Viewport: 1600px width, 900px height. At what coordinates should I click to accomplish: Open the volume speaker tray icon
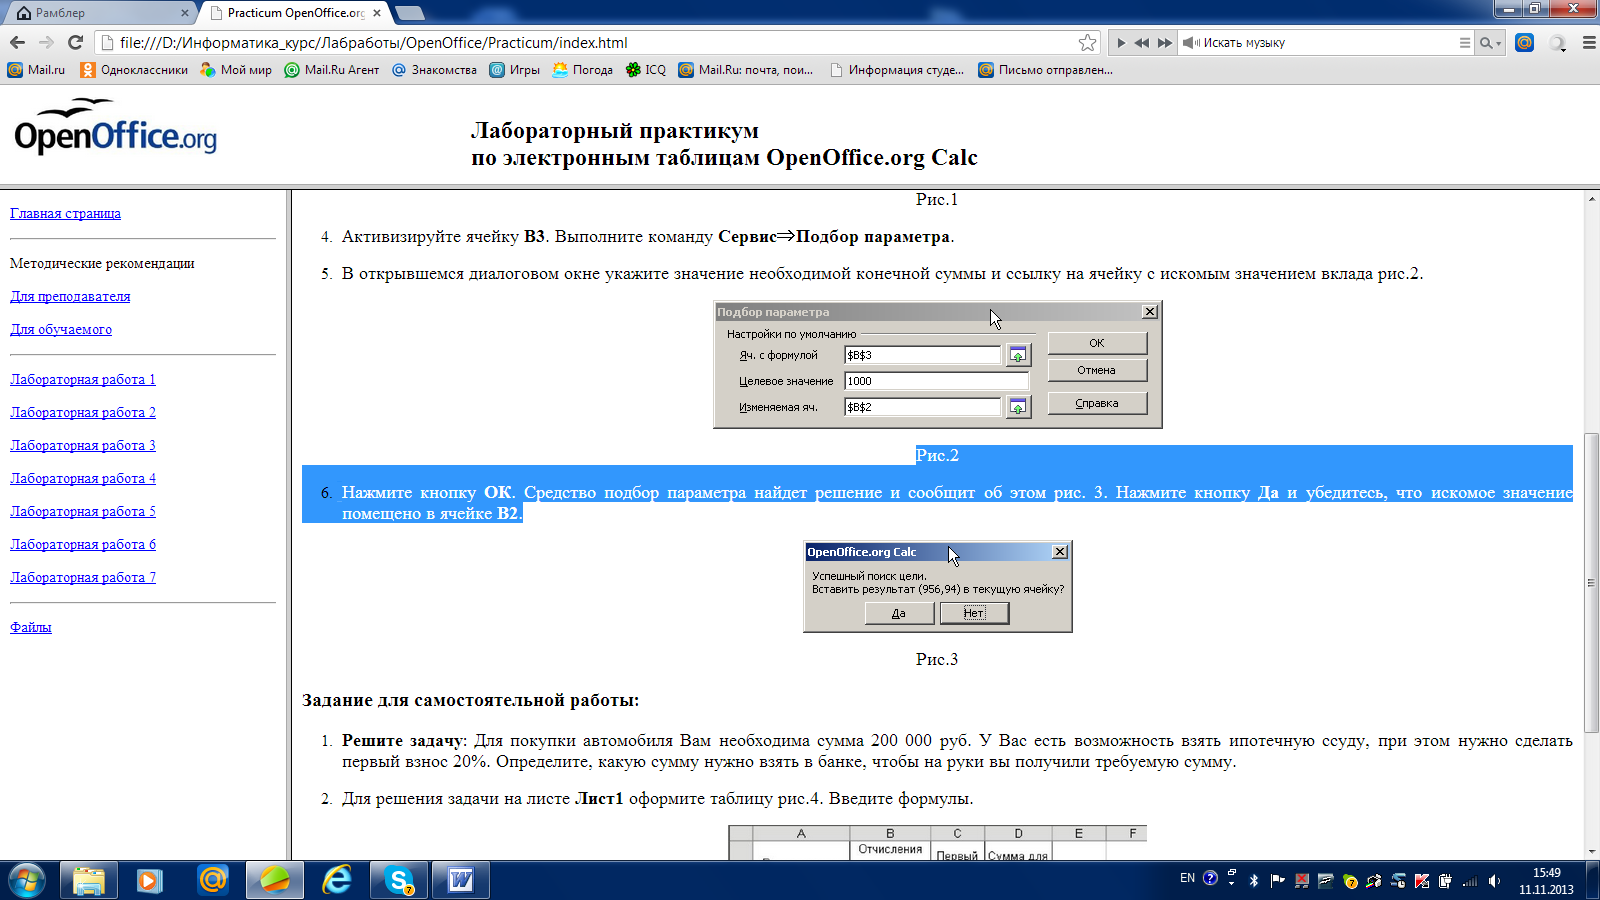pyautogui.click(x=1494, y=881)
